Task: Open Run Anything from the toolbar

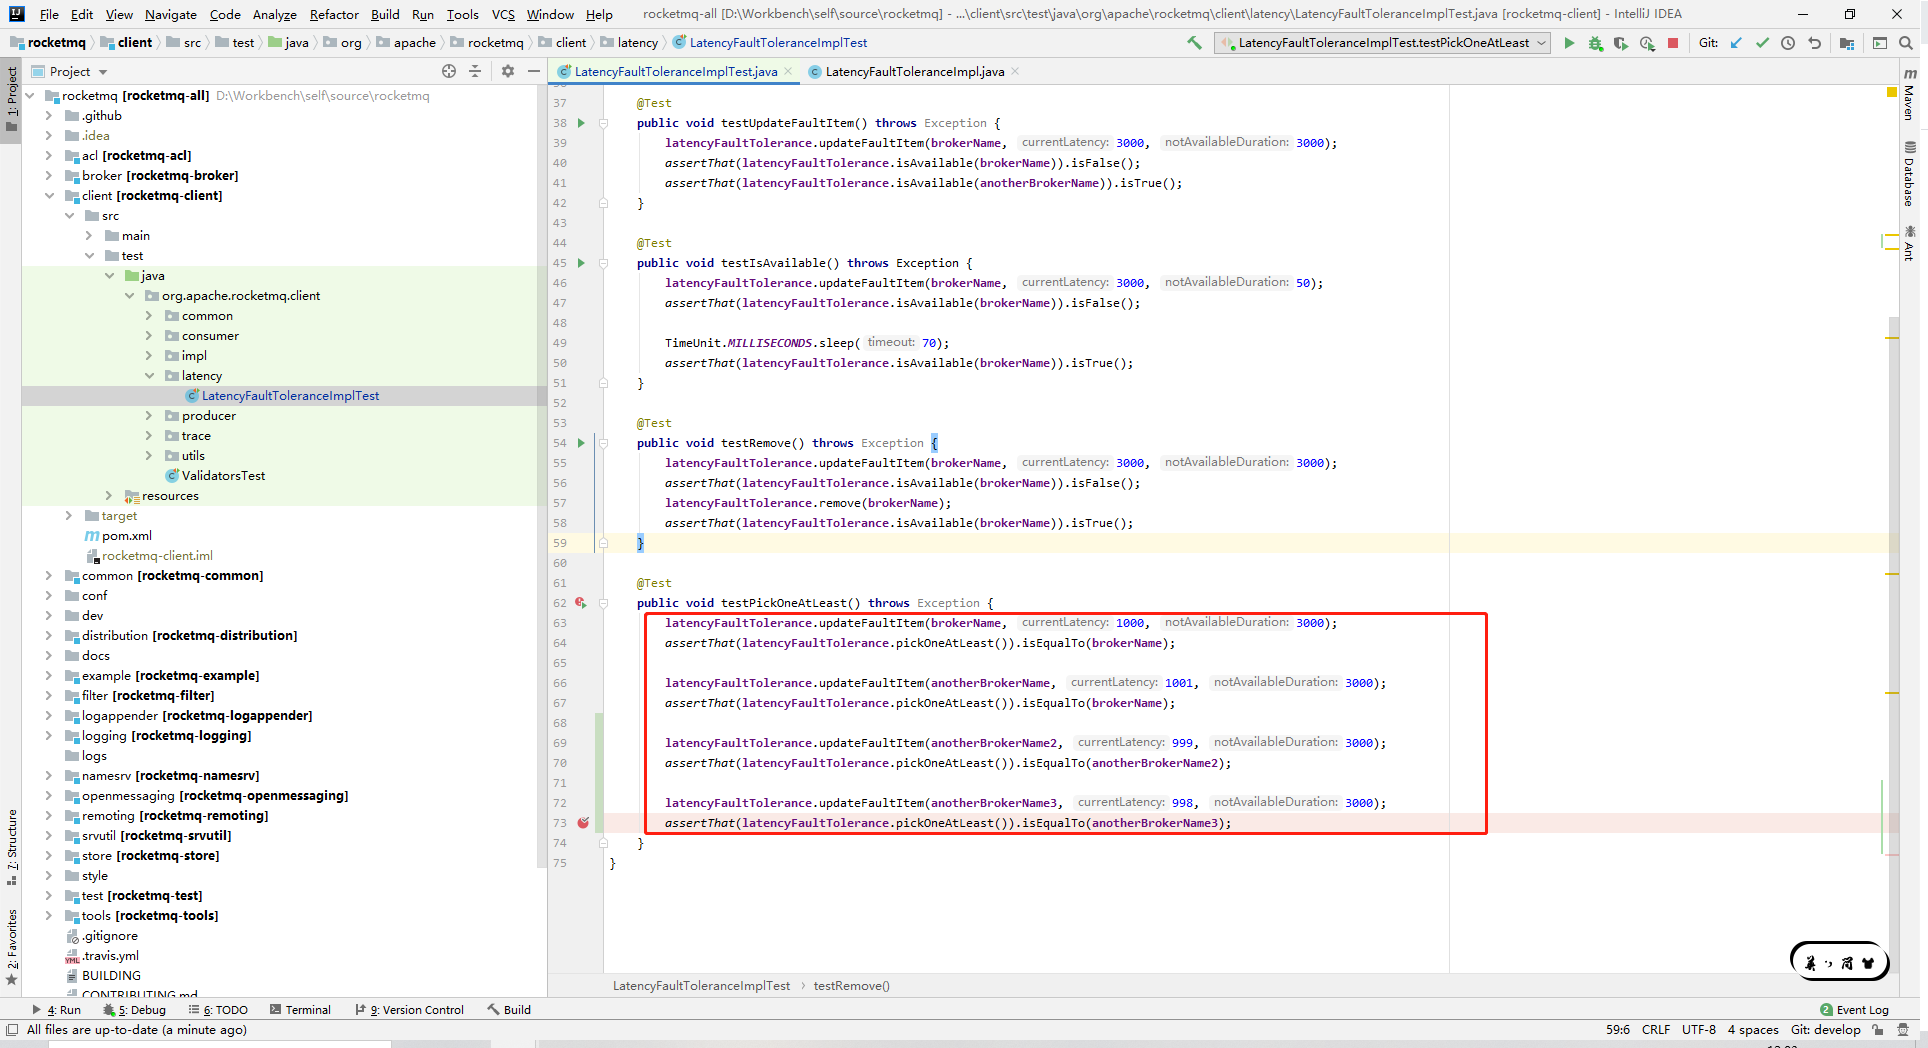Action: tap(1880, 43)
